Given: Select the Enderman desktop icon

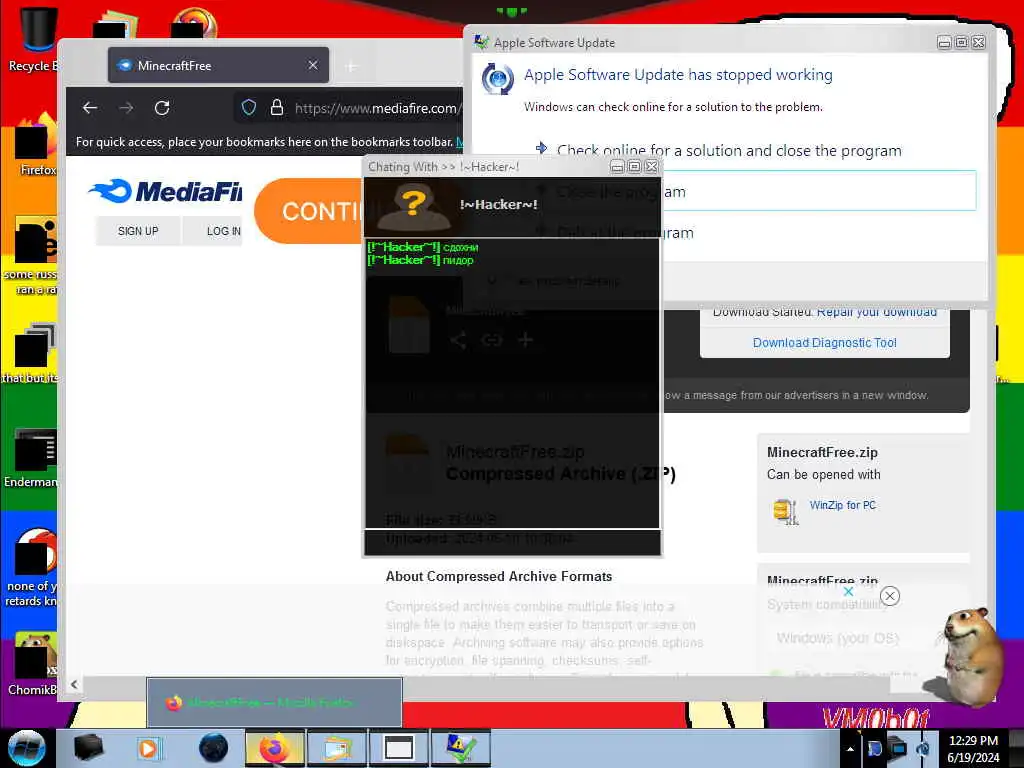Looking at the screenshot, I should pyautogui.click(x=31, y=458).
